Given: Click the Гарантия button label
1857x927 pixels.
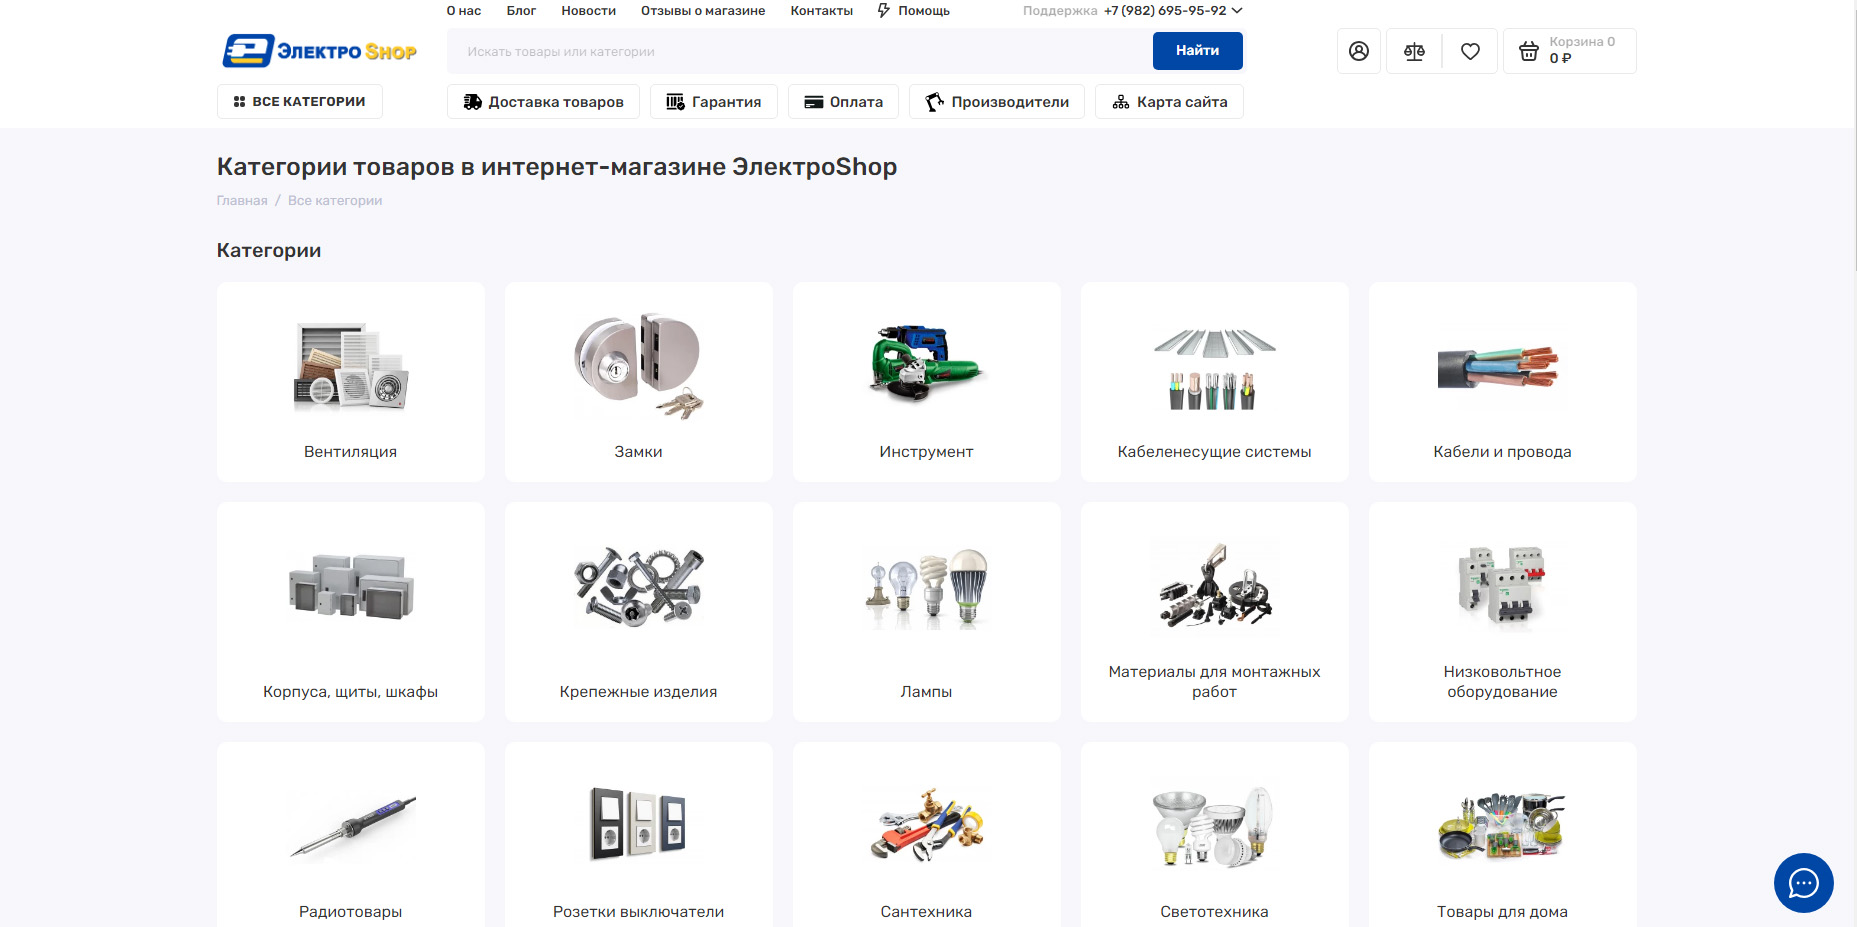Looking at the screenshot, I should 726,102.
